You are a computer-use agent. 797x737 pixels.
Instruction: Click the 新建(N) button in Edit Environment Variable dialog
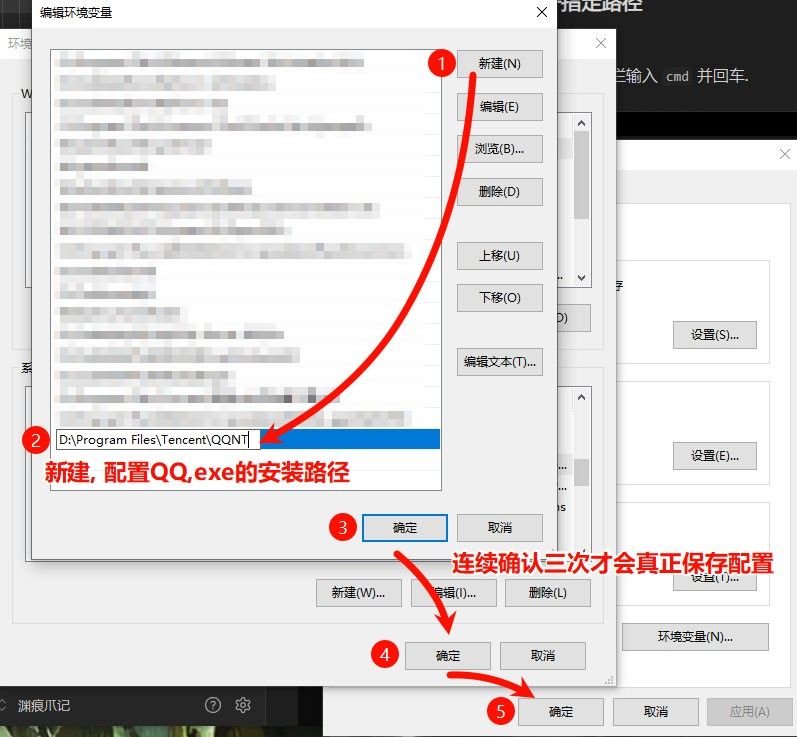click(x=500, y=64)
